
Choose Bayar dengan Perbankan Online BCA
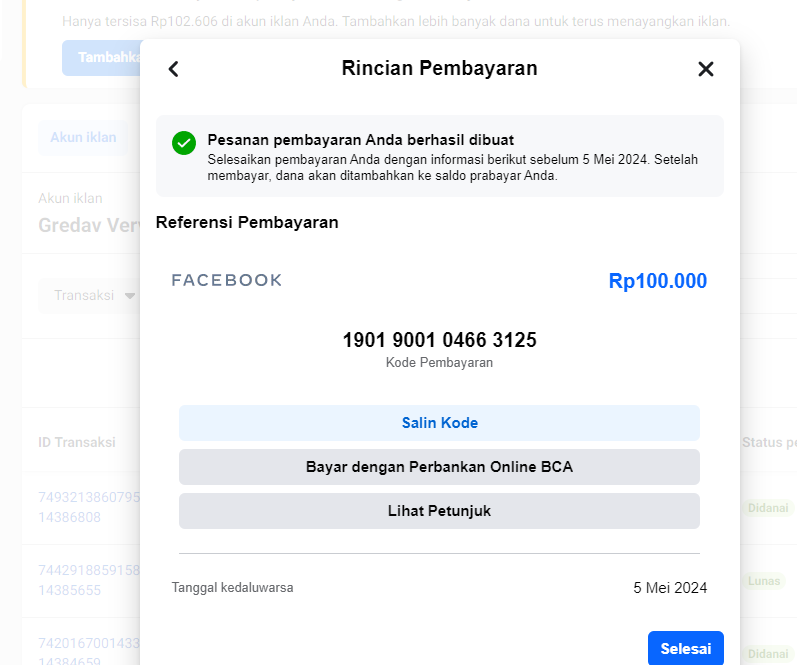[x=439, y=467]
